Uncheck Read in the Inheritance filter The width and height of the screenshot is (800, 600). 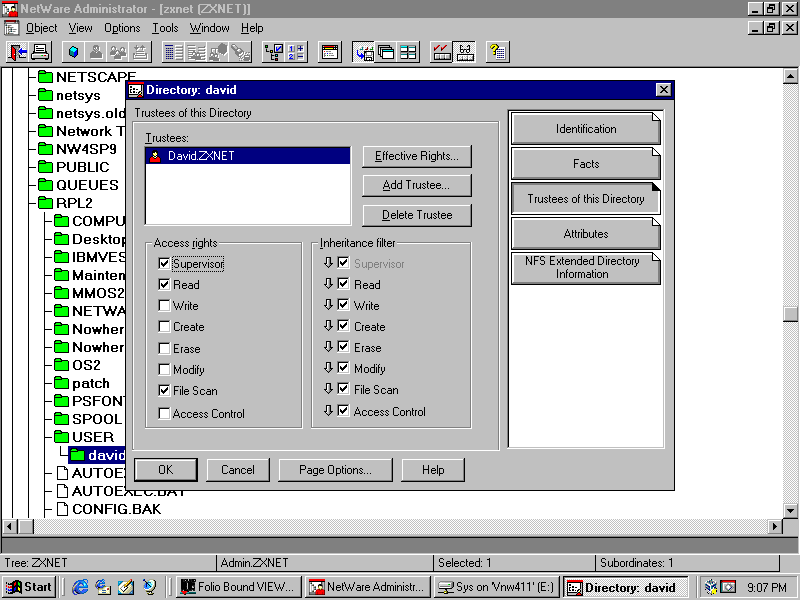(x=343, y=284)
